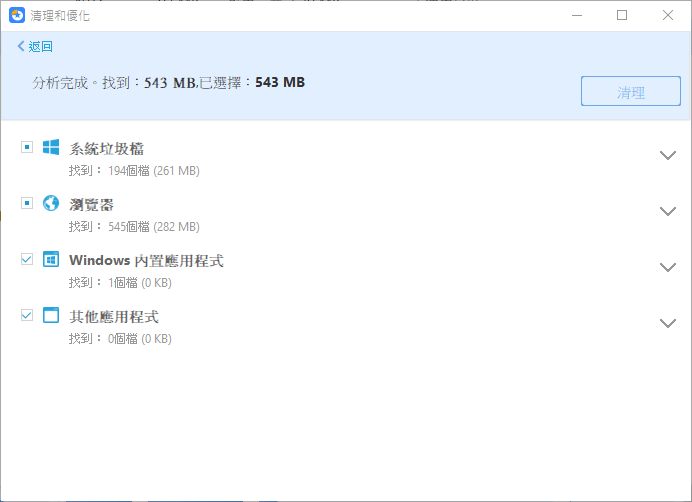Expand the Windows 內置應用程式 chevron

coord(668,267)
